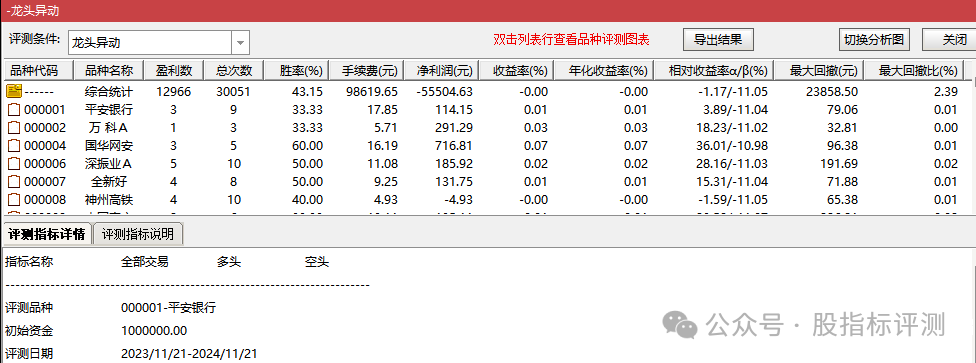Image resolution: width=976 pixels, height=363 pixels.
Task: Sort by 净利润(元) column header
Action: [x=441, y=70]
